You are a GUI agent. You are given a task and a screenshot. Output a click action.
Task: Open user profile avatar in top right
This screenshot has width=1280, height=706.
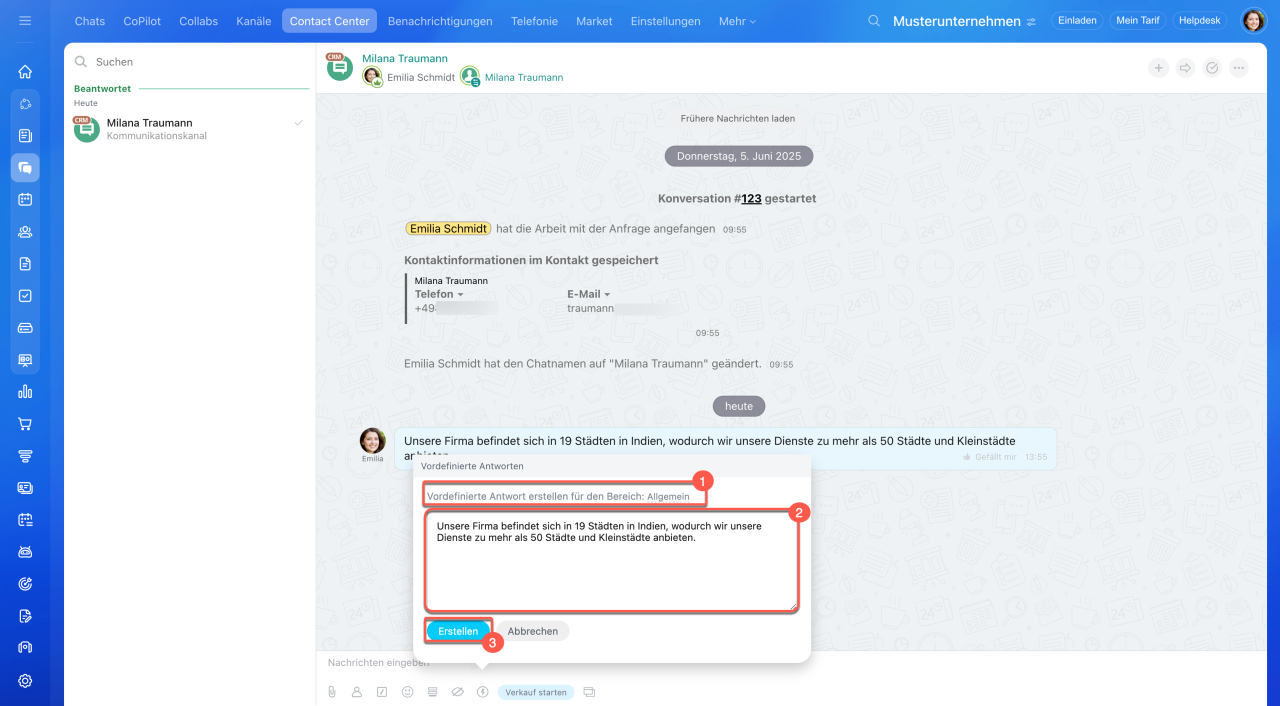tap(1254, 21)
